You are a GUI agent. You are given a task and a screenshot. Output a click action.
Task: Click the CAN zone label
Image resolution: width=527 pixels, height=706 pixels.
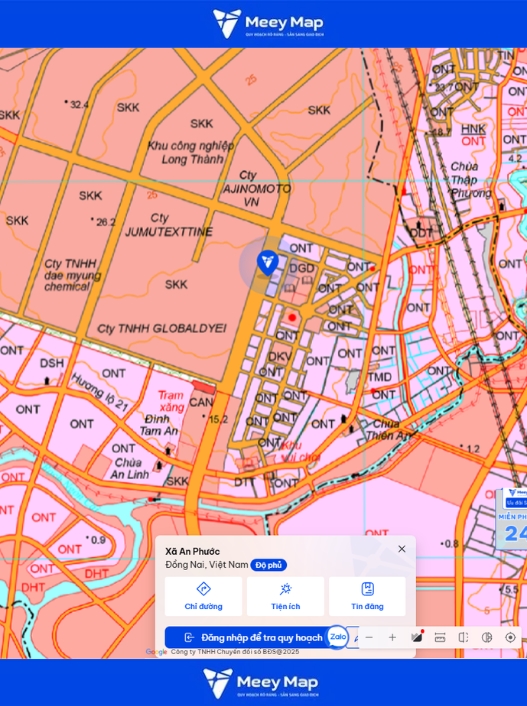201,402
